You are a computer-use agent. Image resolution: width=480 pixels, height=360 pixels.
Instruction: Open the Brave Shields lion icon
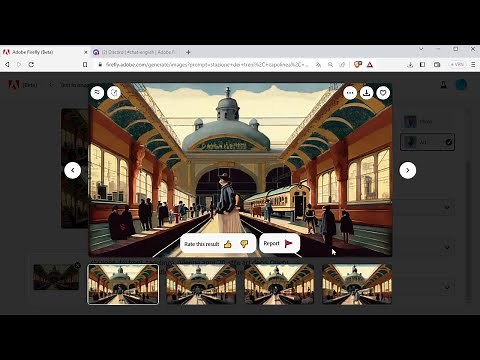point(357,65)
